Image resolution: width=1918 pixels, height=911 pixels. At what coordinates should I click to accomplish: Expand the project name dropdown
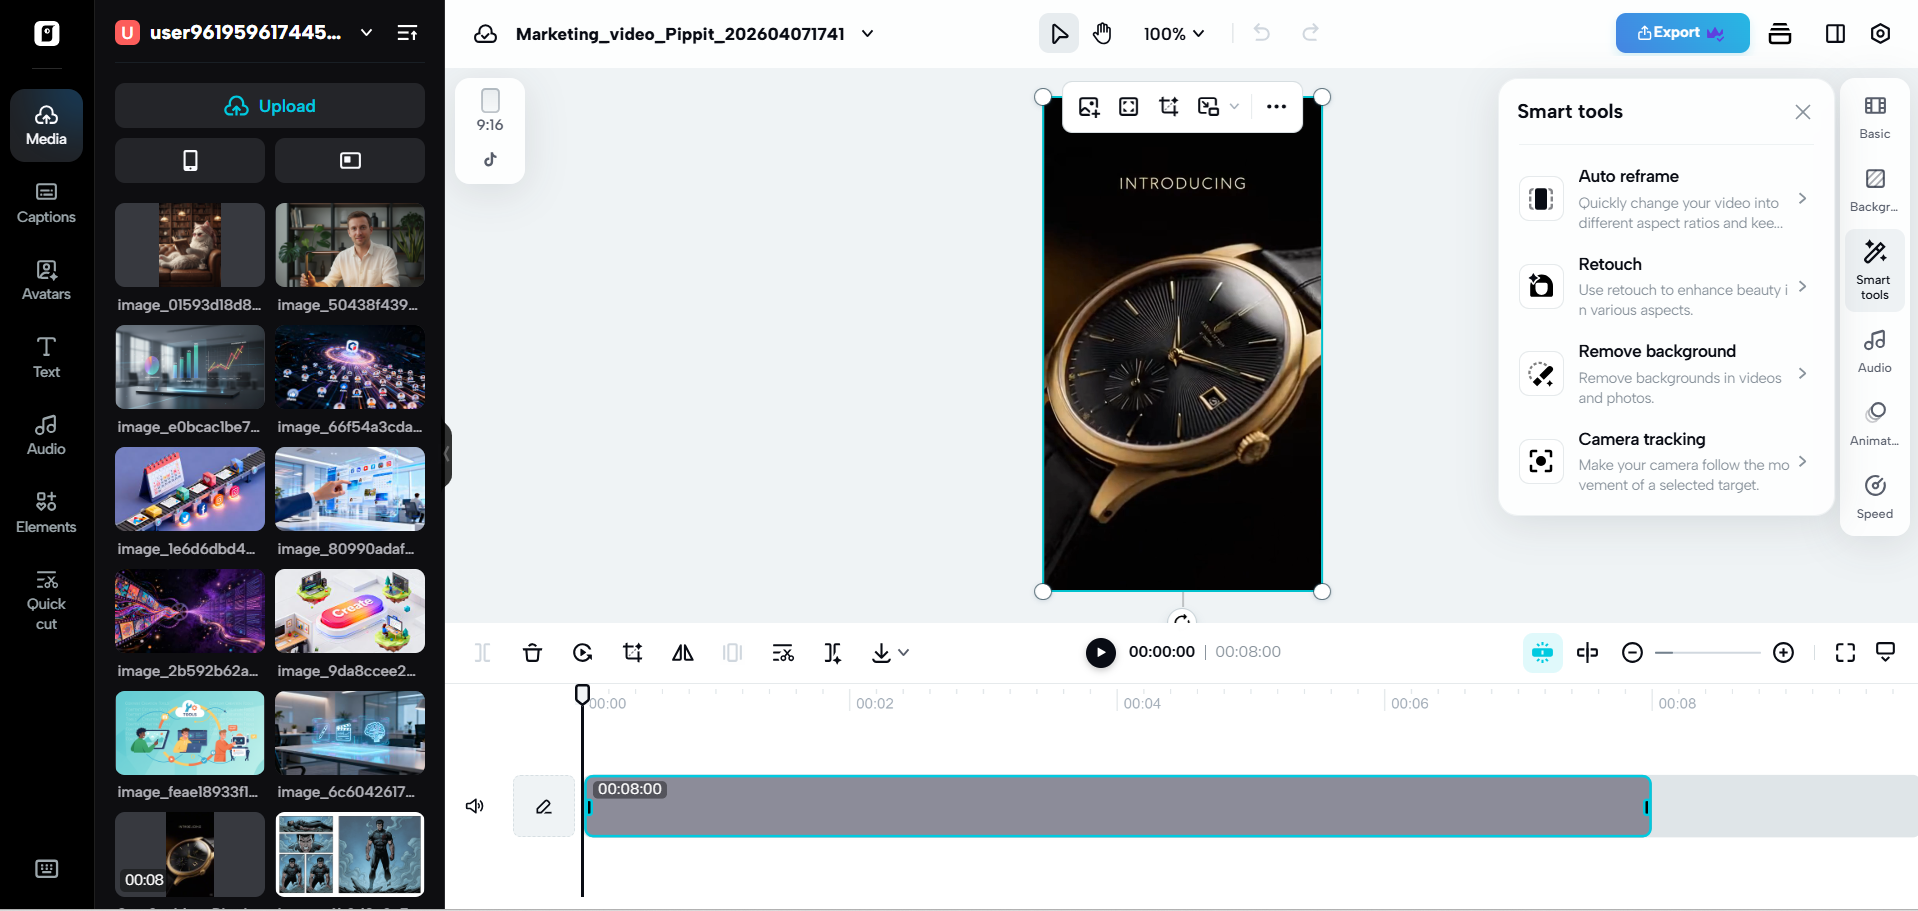point(867,33)
